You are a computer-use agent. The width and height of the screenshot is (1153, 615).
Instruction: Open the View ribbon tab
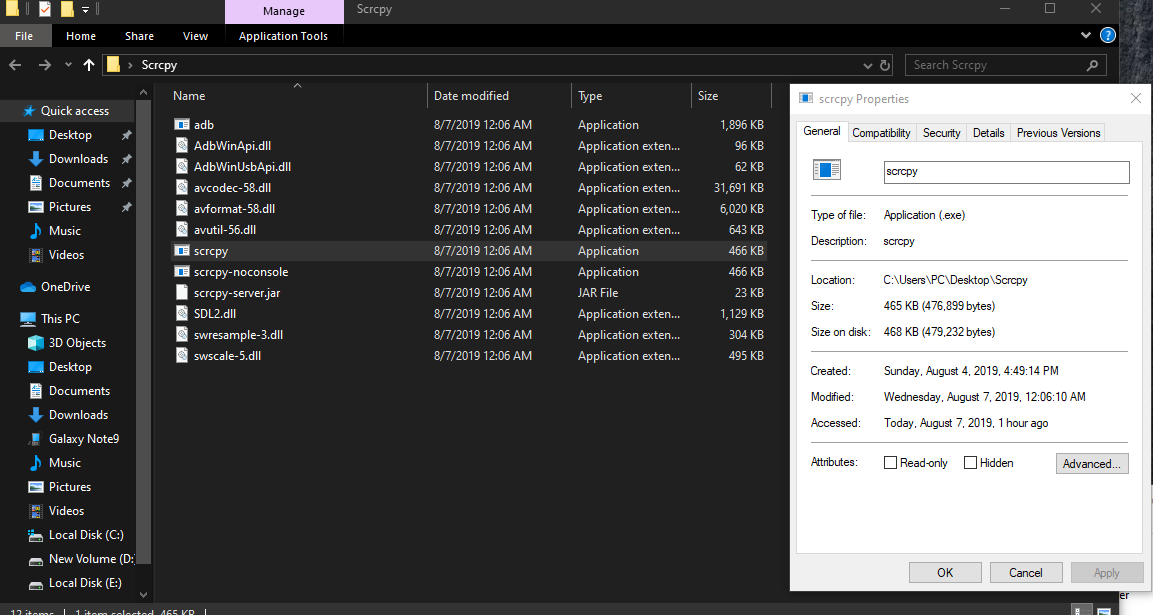click(195, 35)
